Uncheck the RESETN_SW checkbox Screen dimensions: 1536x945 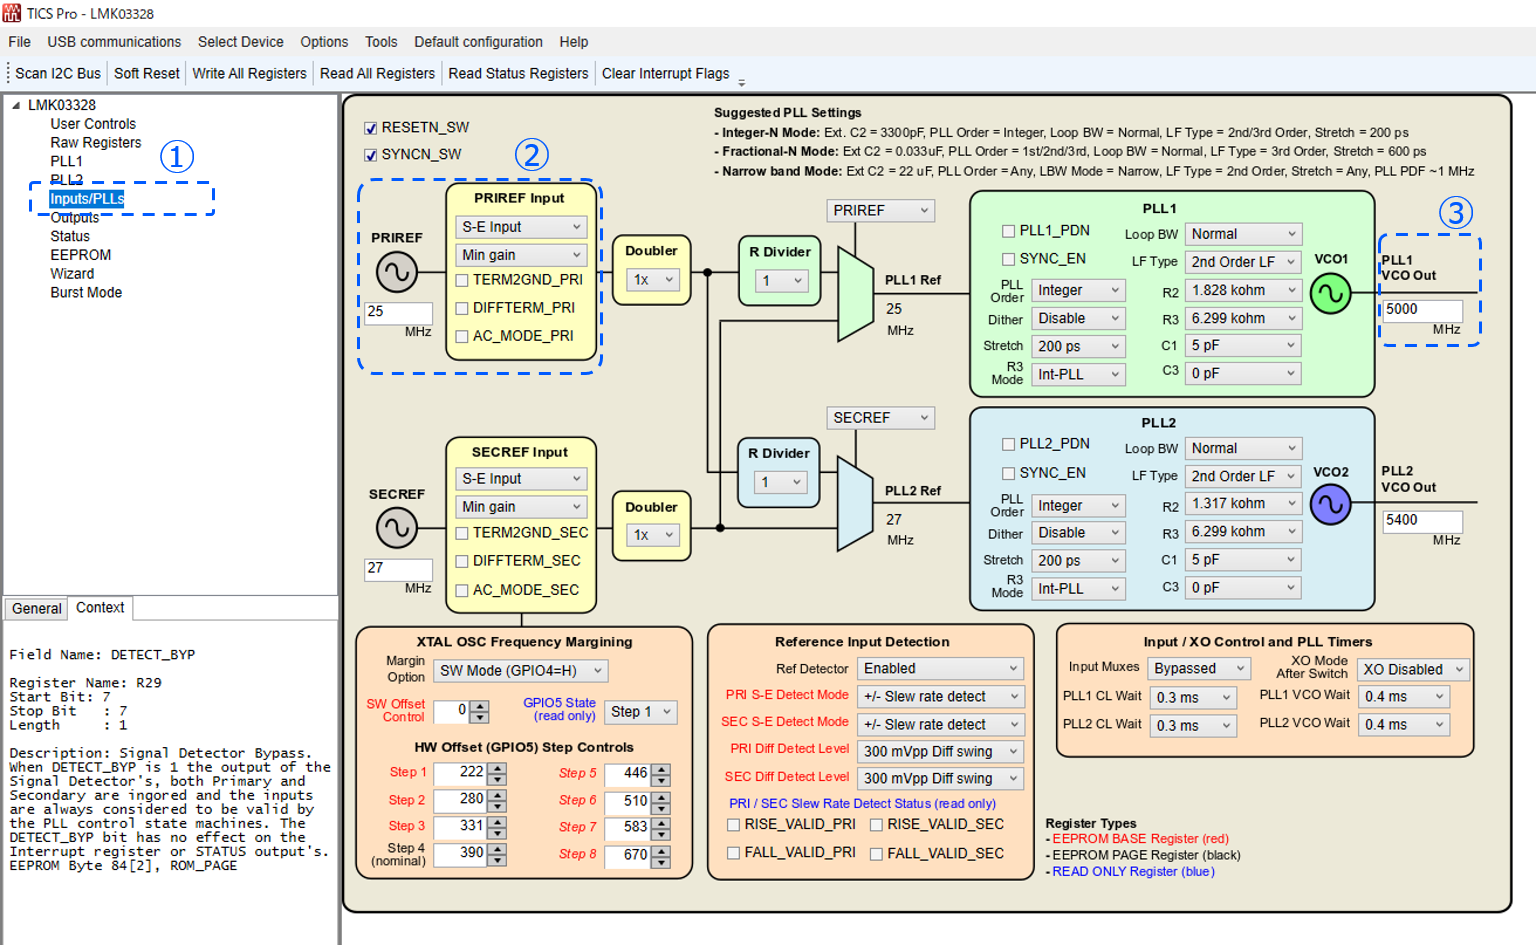pos(371,127)
